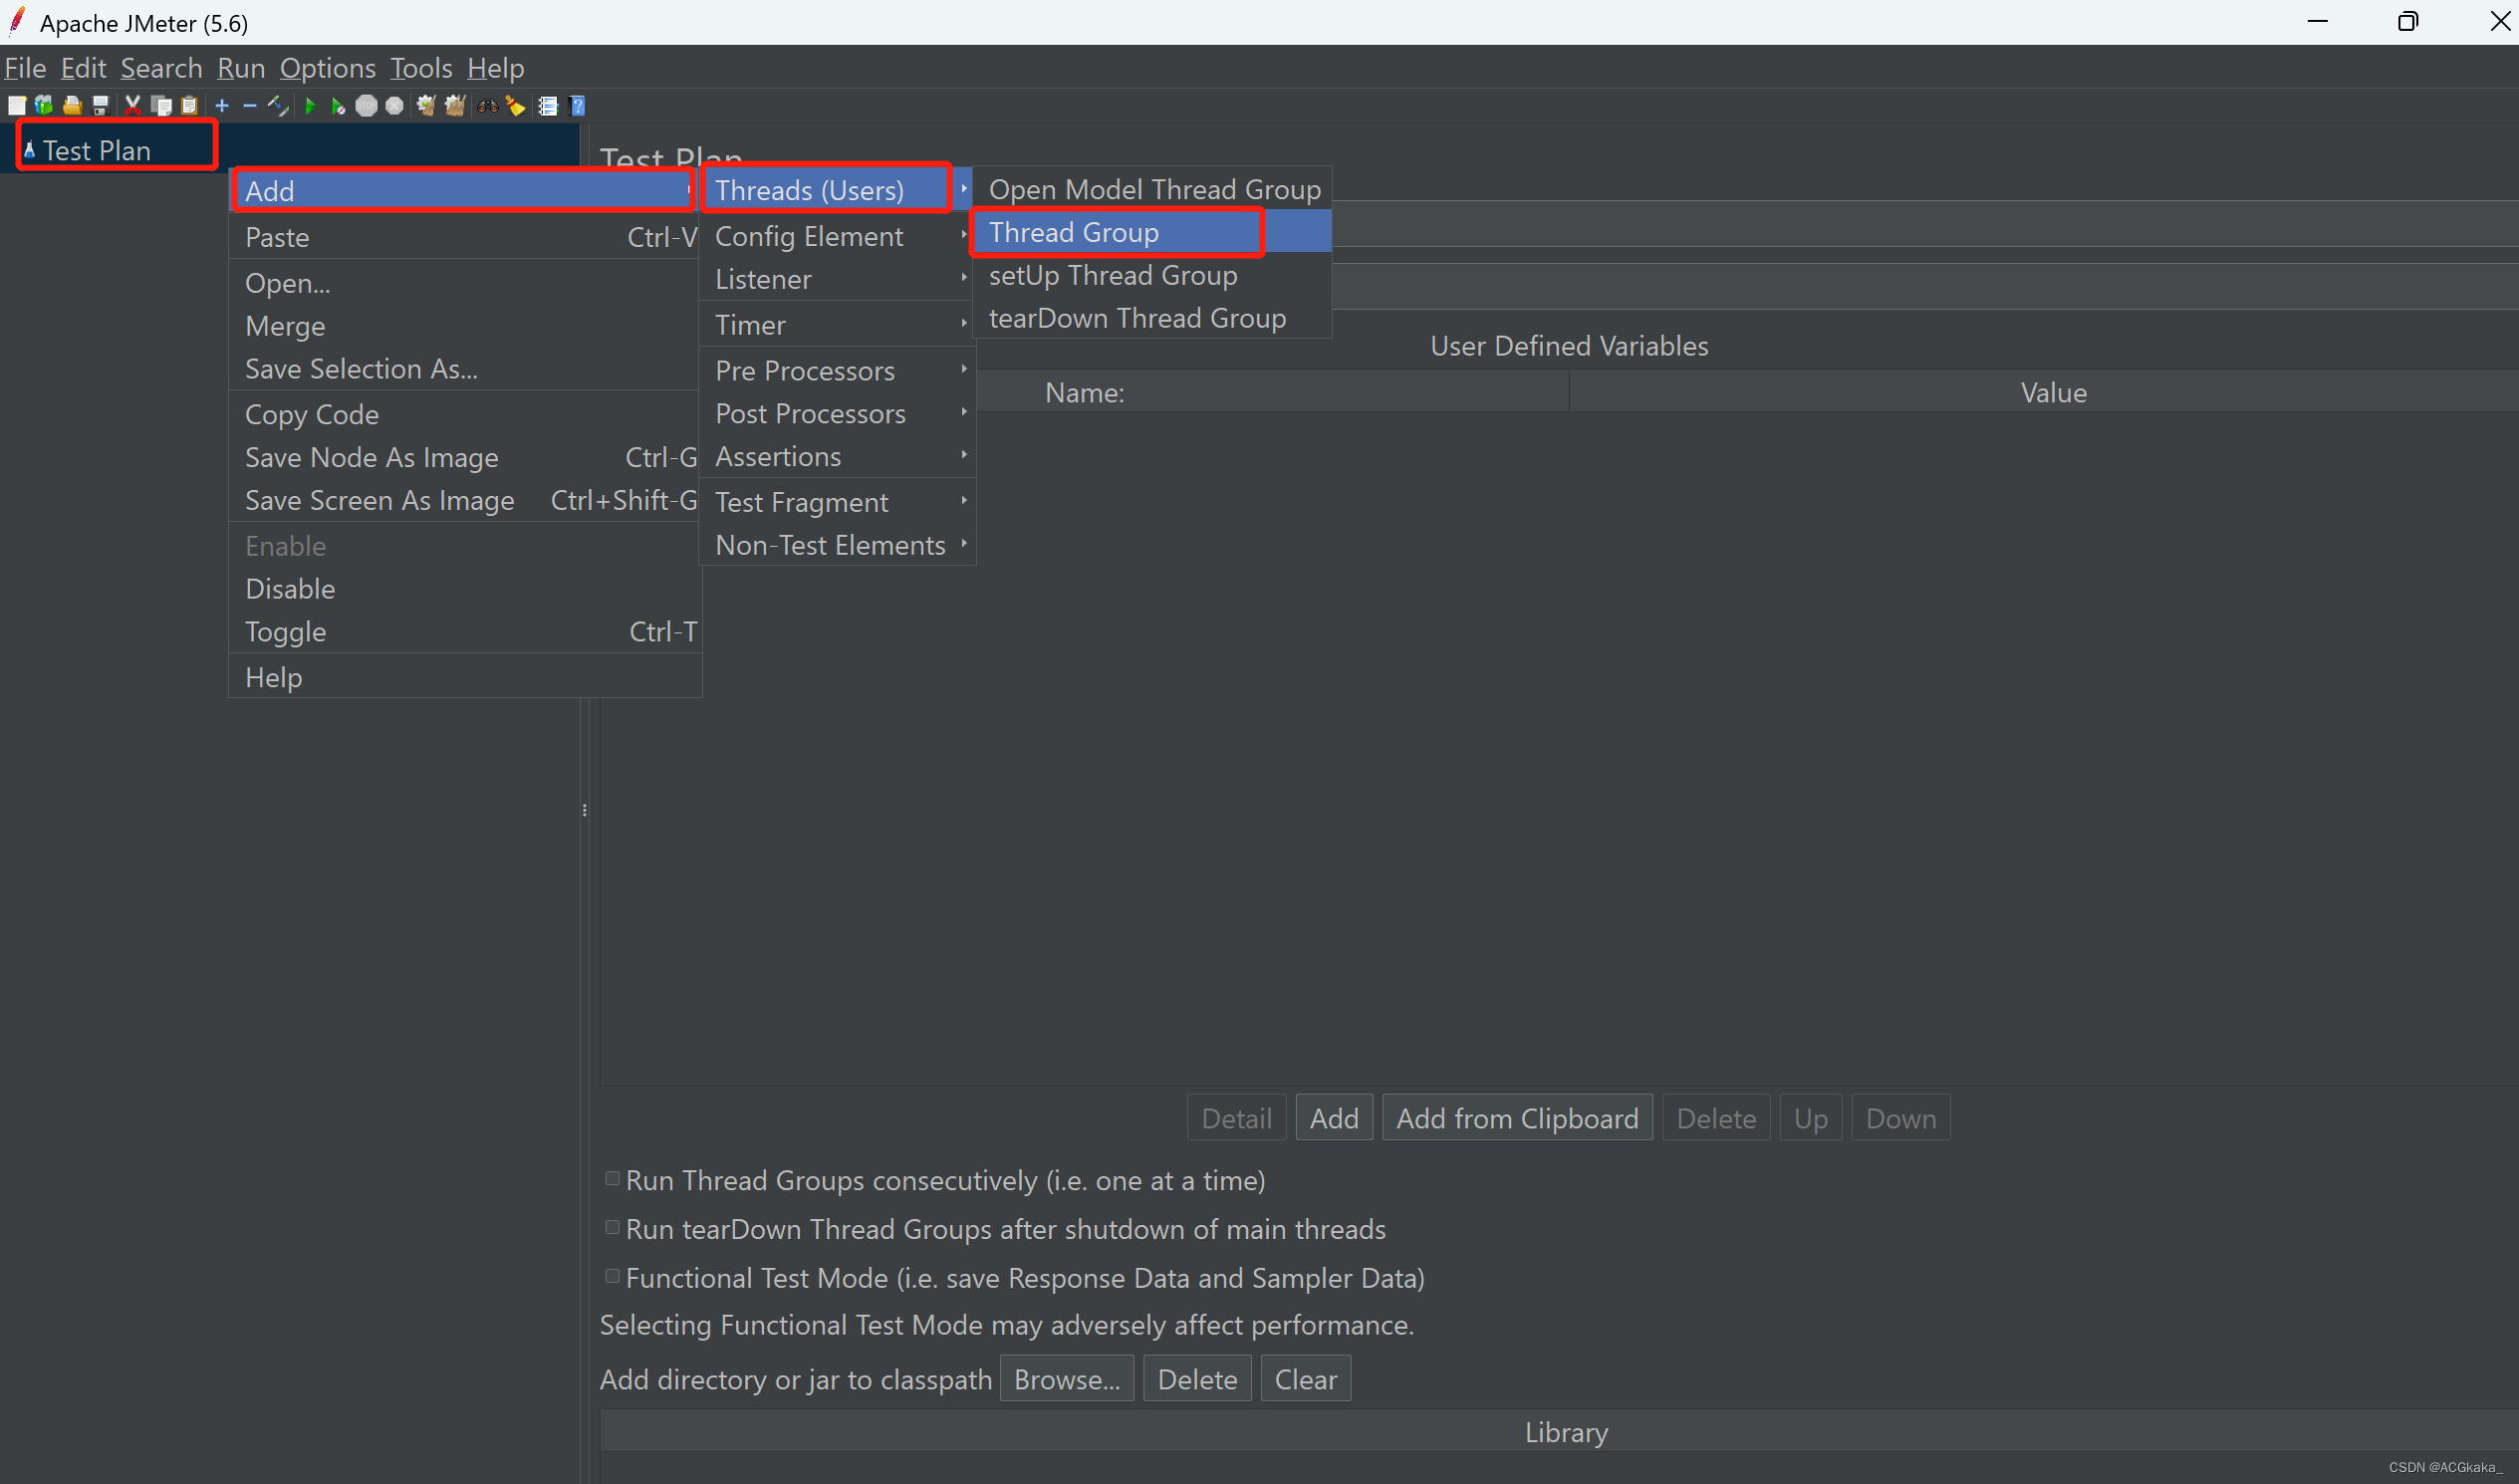Click Add from Clipboard button
Image resolution: width=2519 pixels, height=1484 pixels.
pos(1517,1118)
